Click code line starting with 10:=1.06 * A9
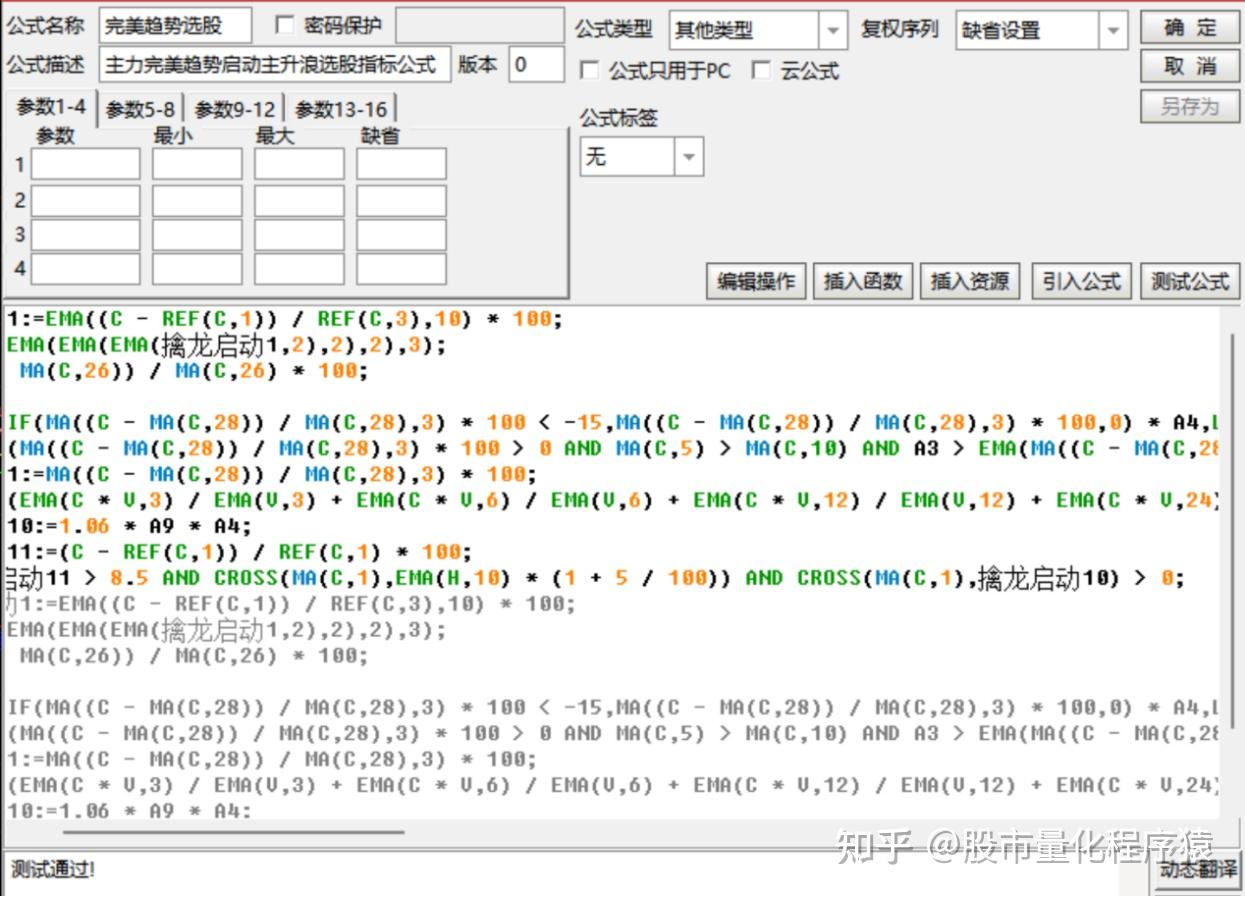Viewport: 1245px width, 897px height. coord(130,526)
